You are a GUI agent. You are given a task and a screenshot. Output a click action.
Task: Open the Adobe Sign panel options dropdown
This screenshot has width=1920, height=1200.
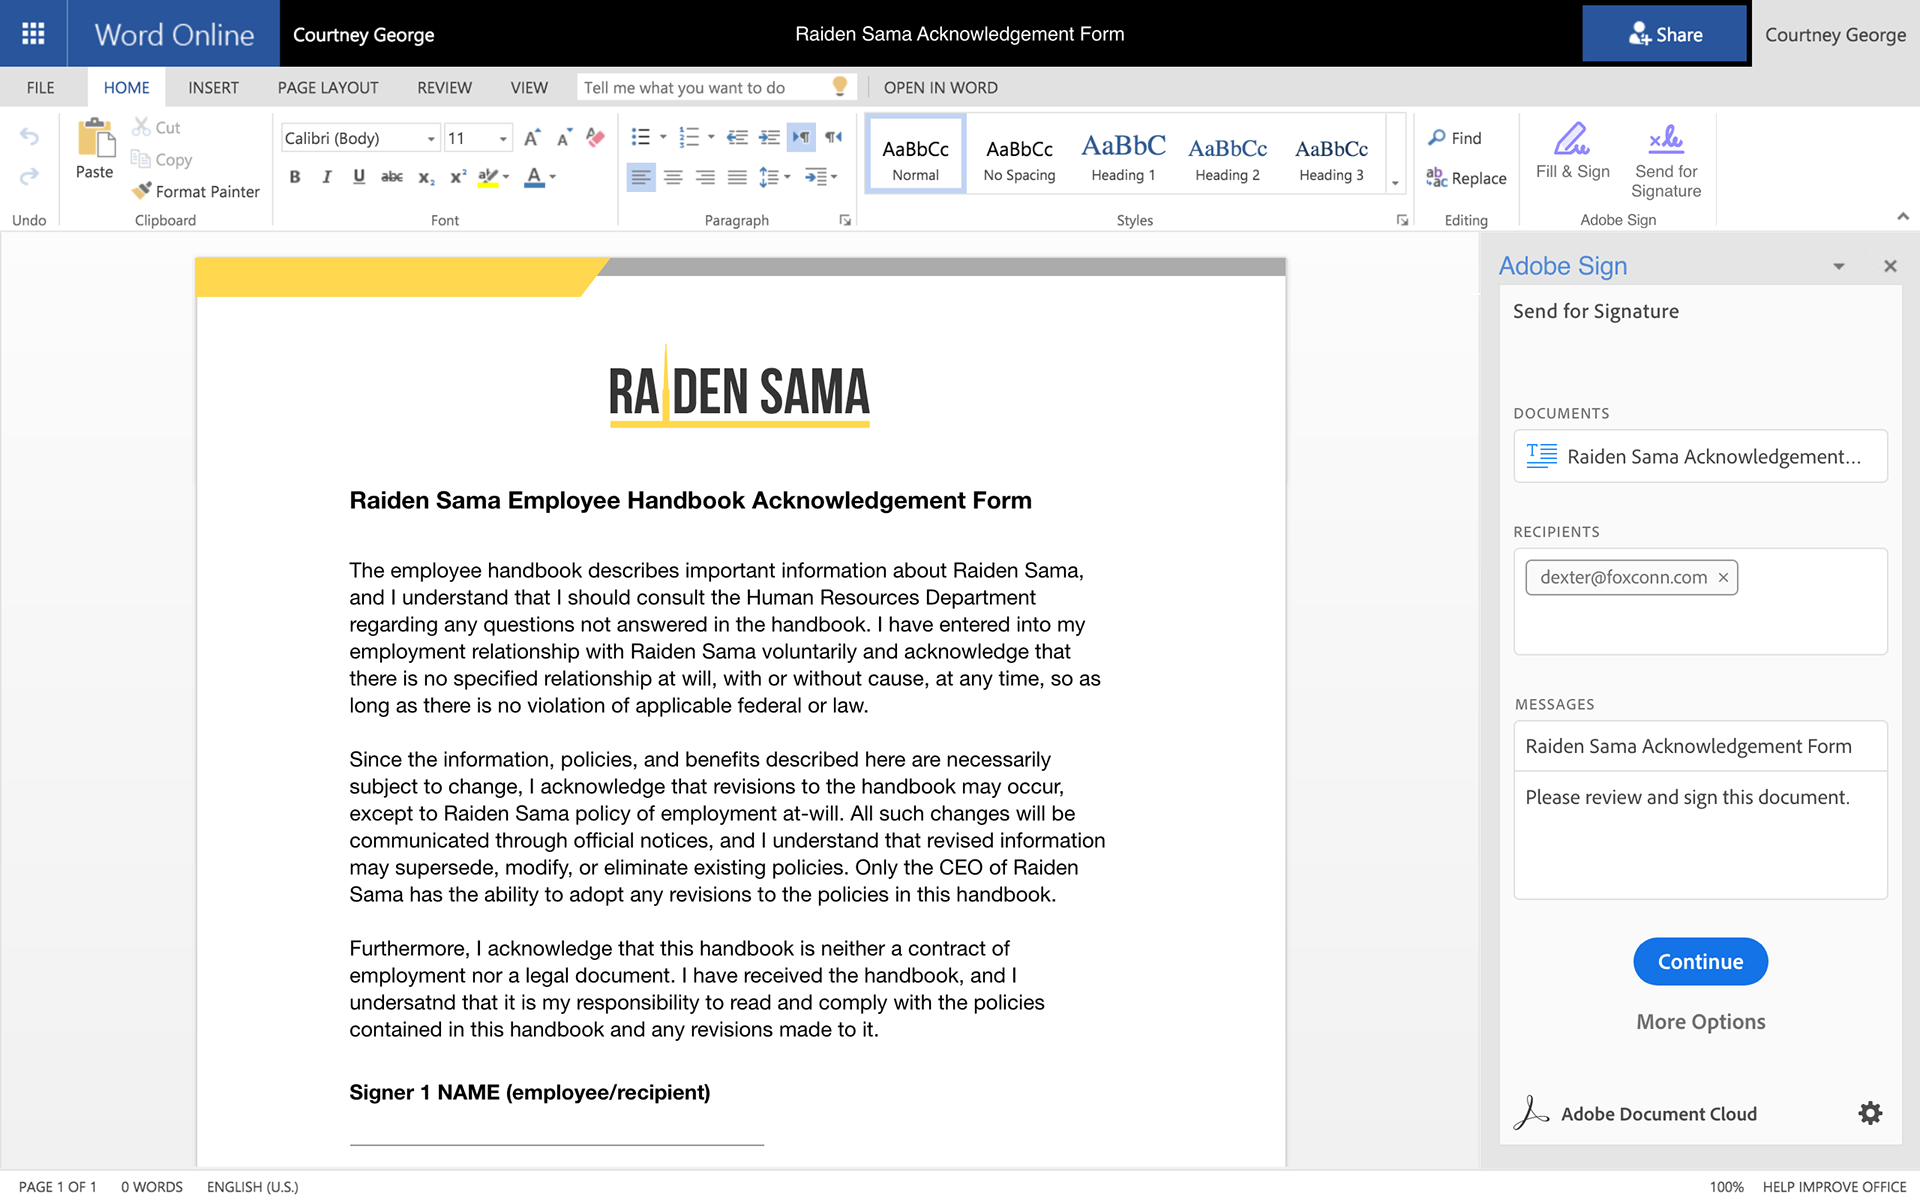[x=1838, y=266]
